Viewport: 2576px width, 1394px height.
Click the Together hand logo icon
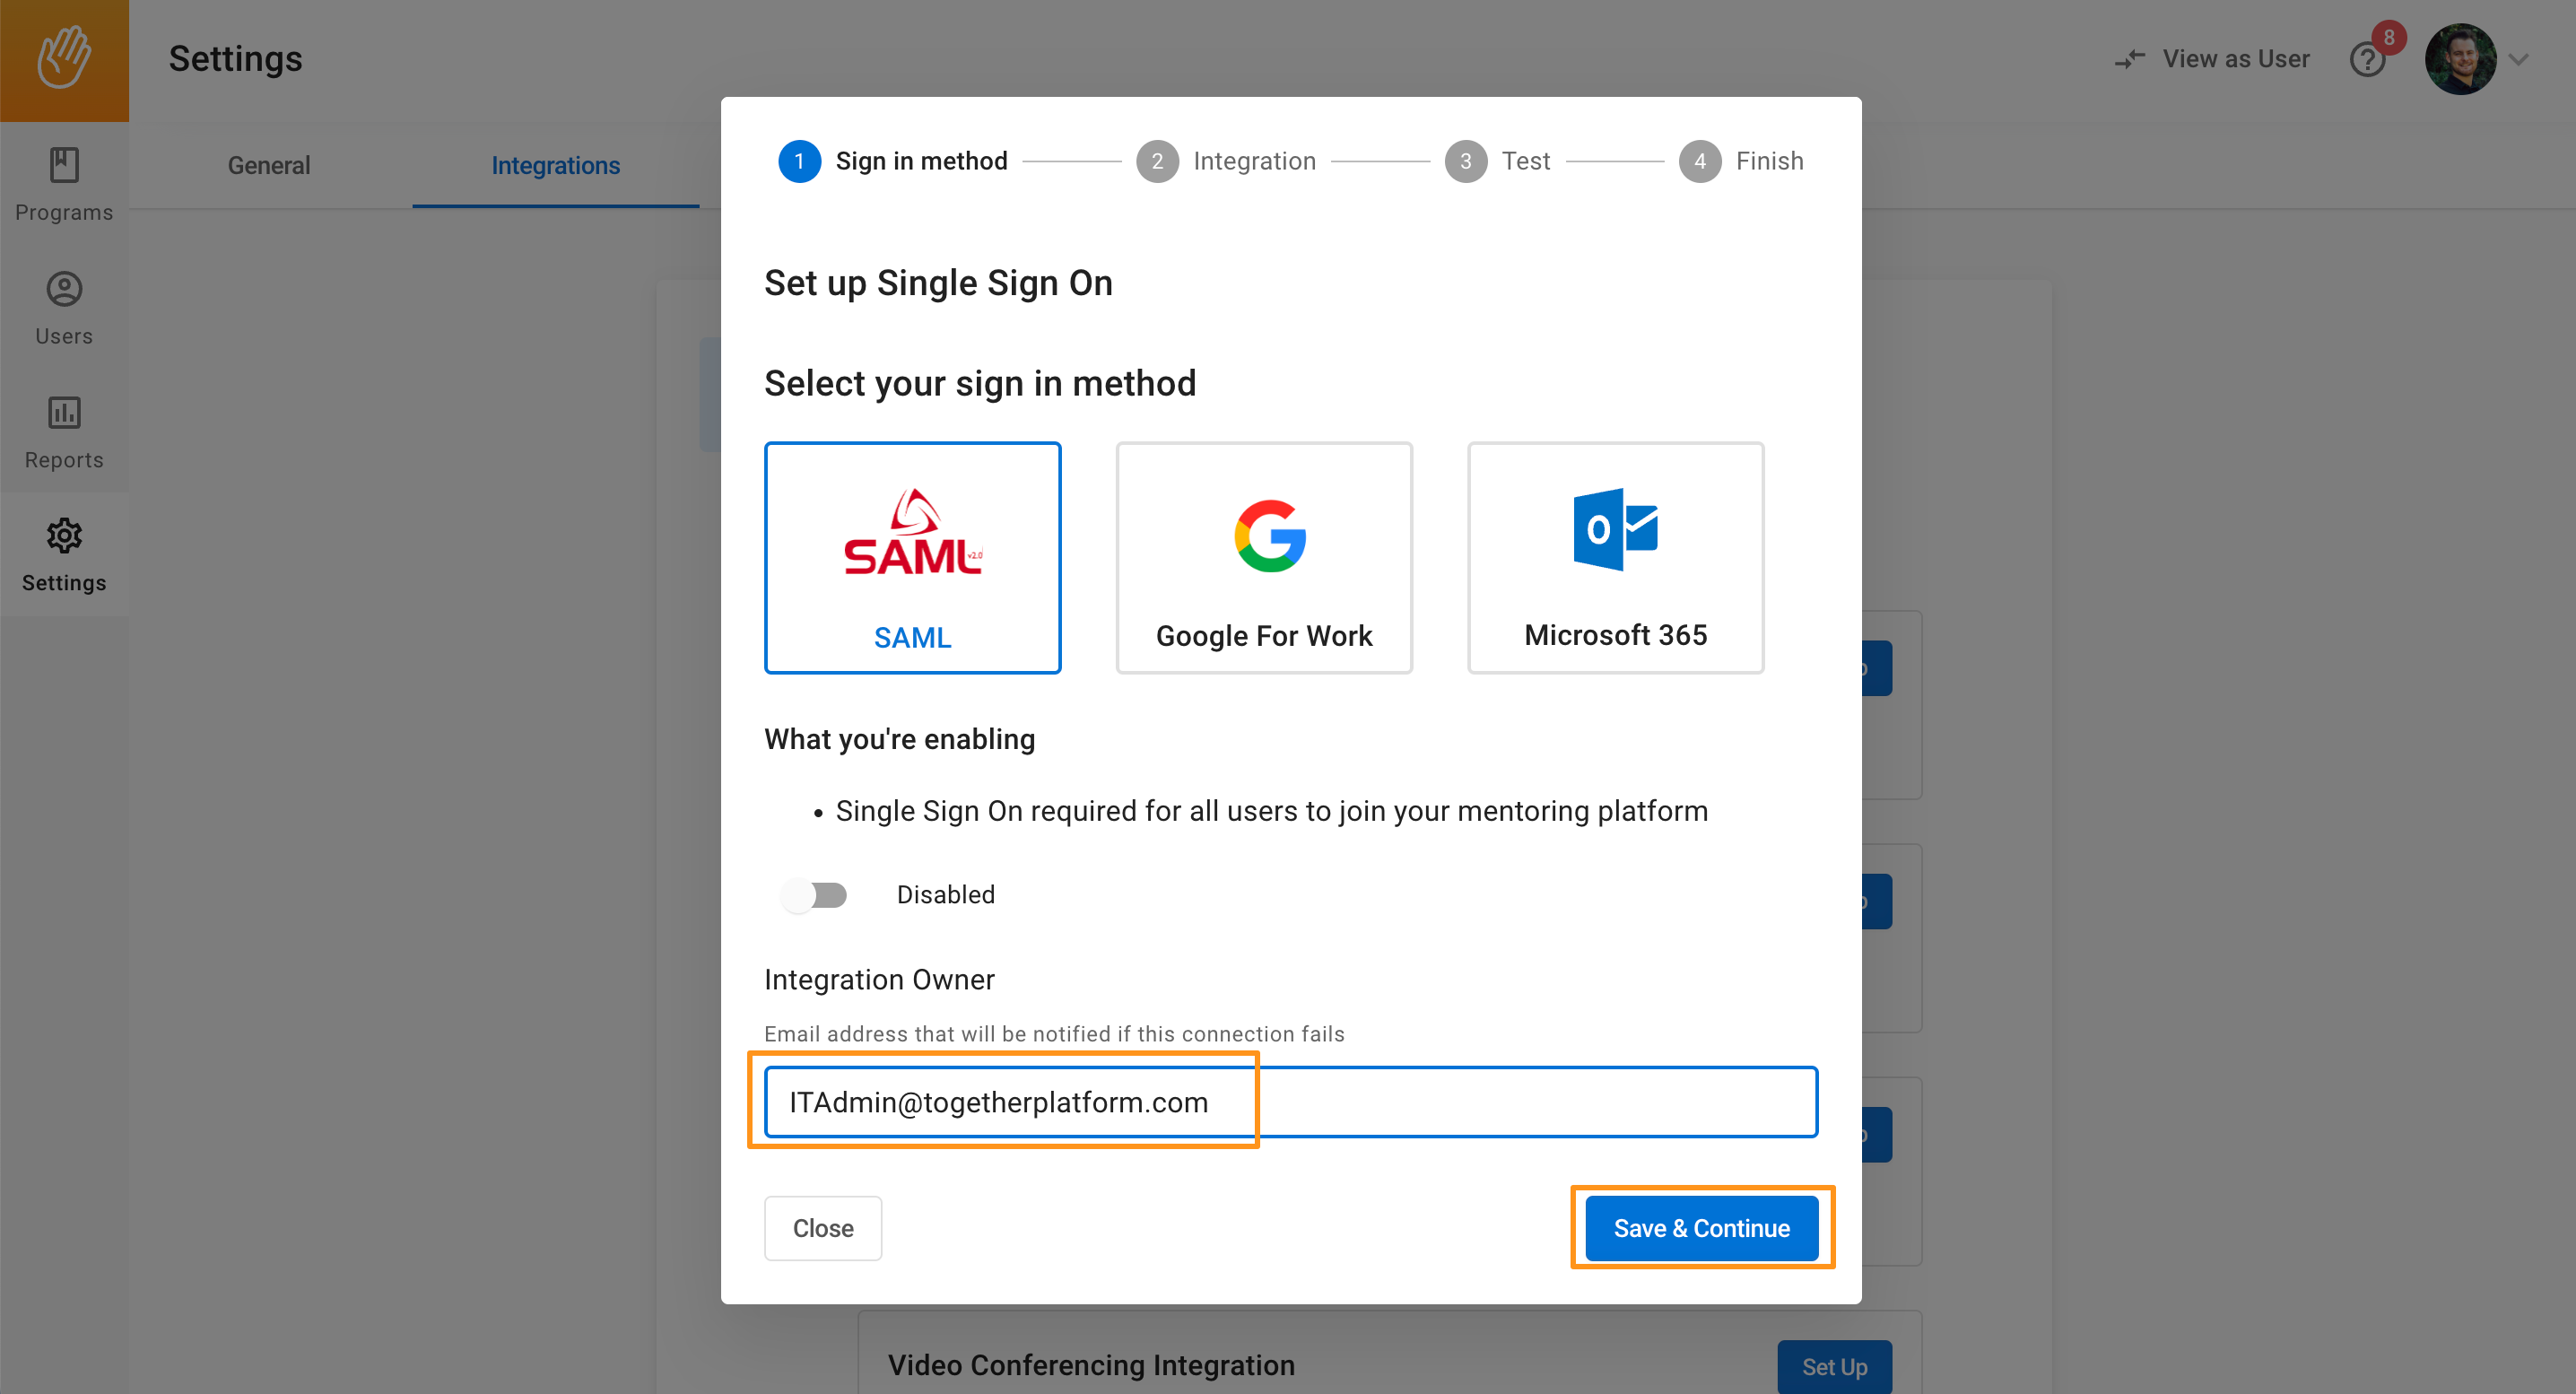tap(64, 58)
